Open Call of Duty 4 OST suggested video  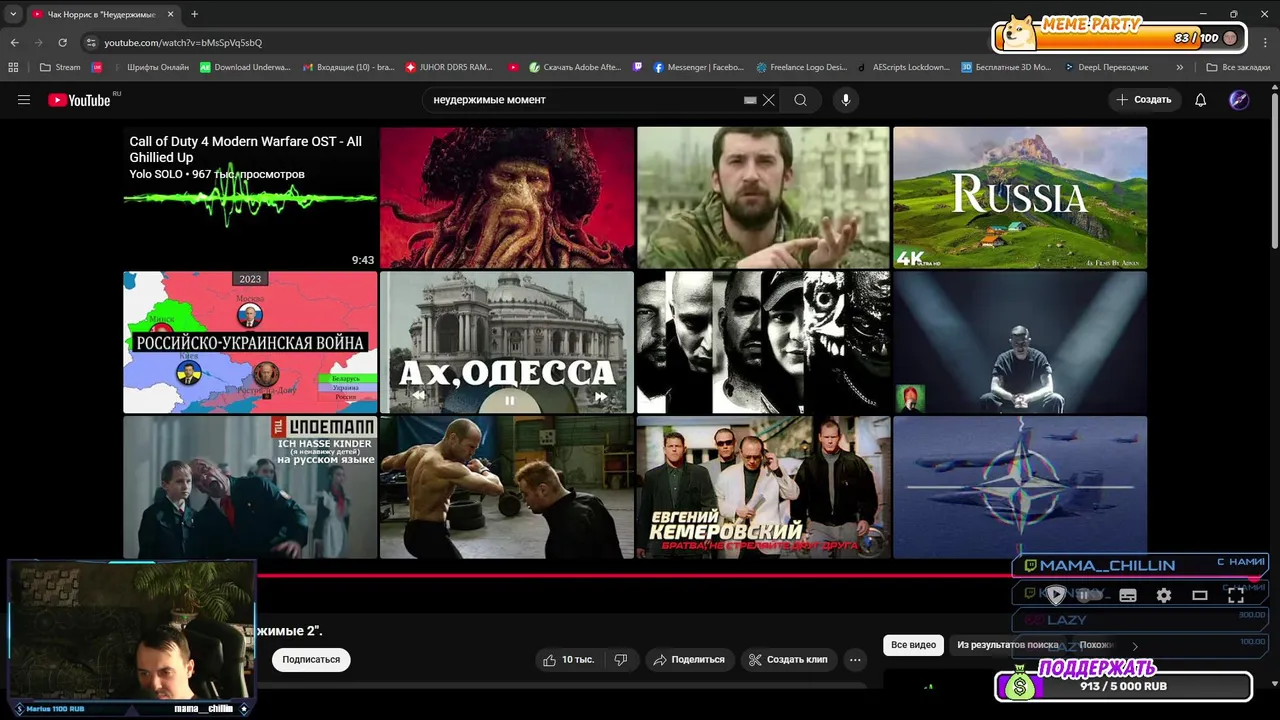click(x=250, y=198)
